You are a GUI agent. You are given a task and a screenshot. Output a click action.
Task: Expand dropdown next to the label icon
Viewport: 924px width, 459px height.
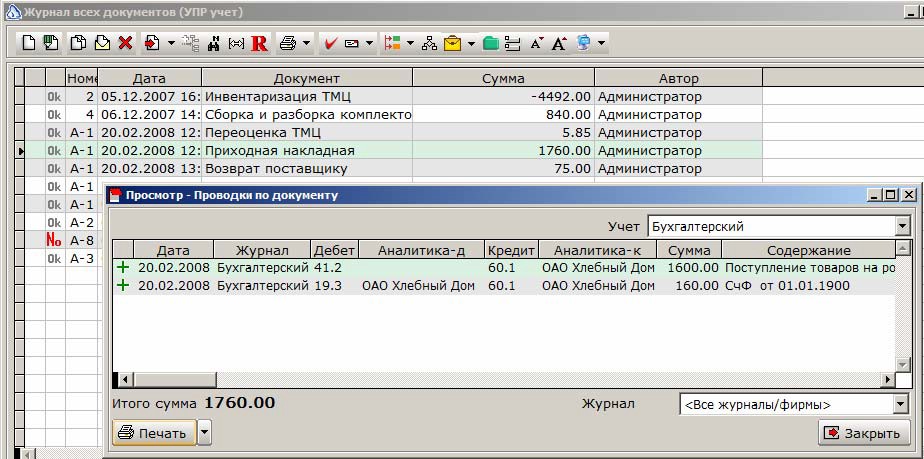[x=369, y=43]
